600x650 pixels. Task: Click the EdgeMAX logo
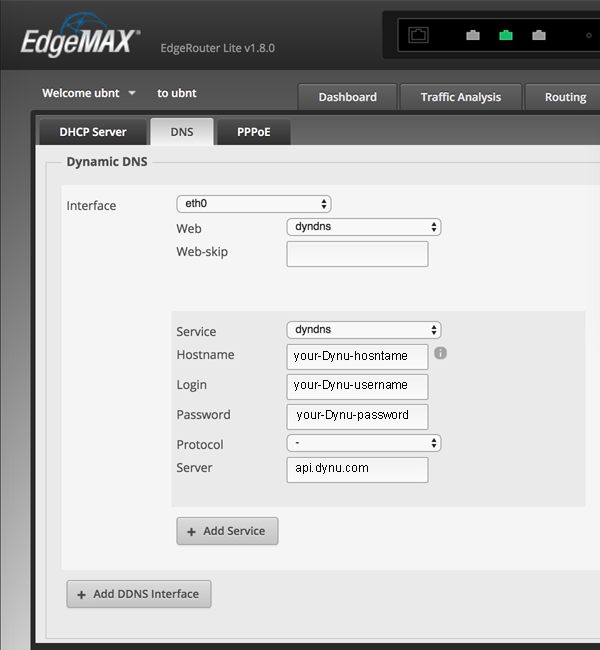80,35
